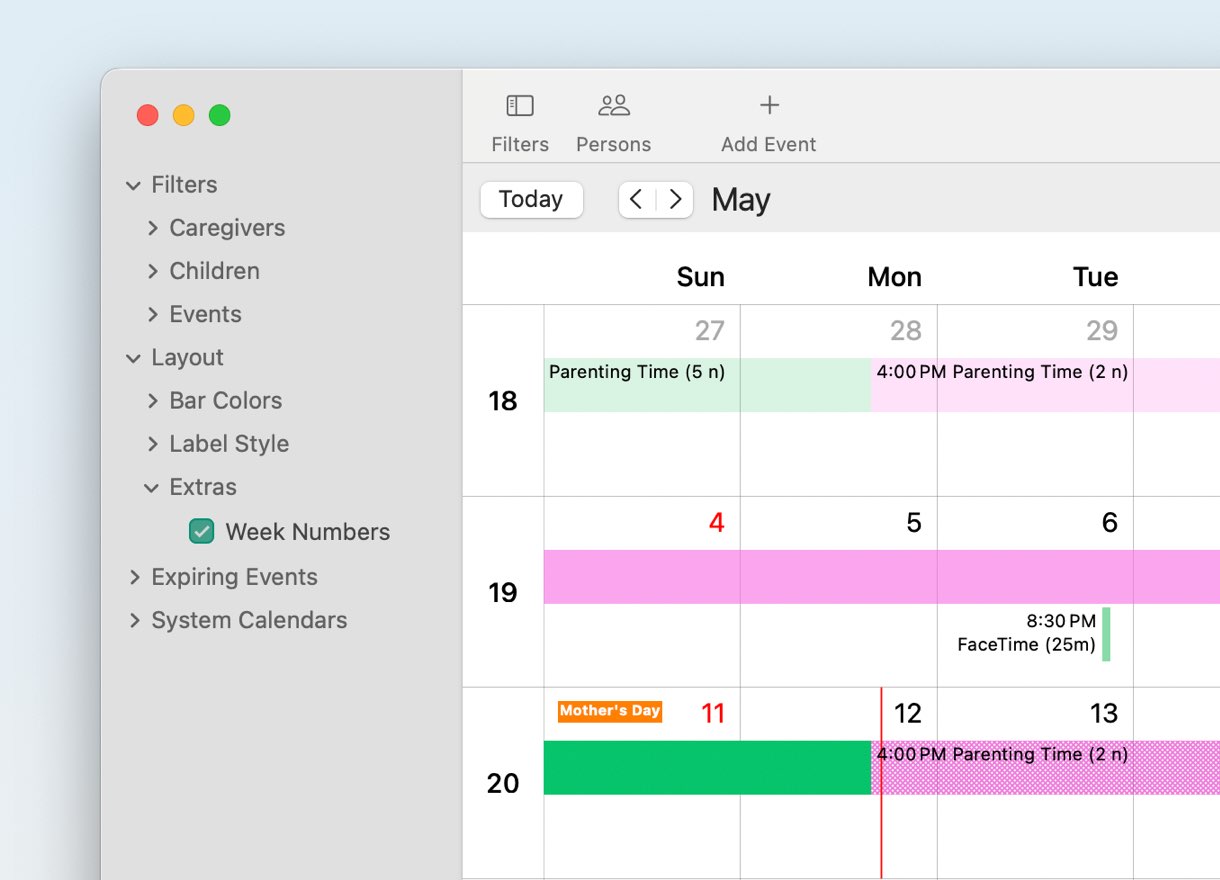Click the Tue column header
The image size is (1220, 880).
(x=1096, y=277)
